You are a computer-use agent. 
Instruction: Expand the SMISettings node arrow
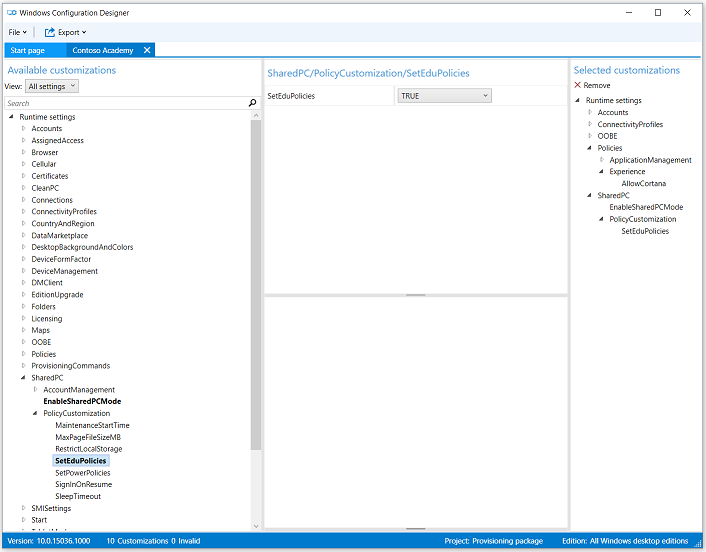pyautogui.click(x=23, y=508)
